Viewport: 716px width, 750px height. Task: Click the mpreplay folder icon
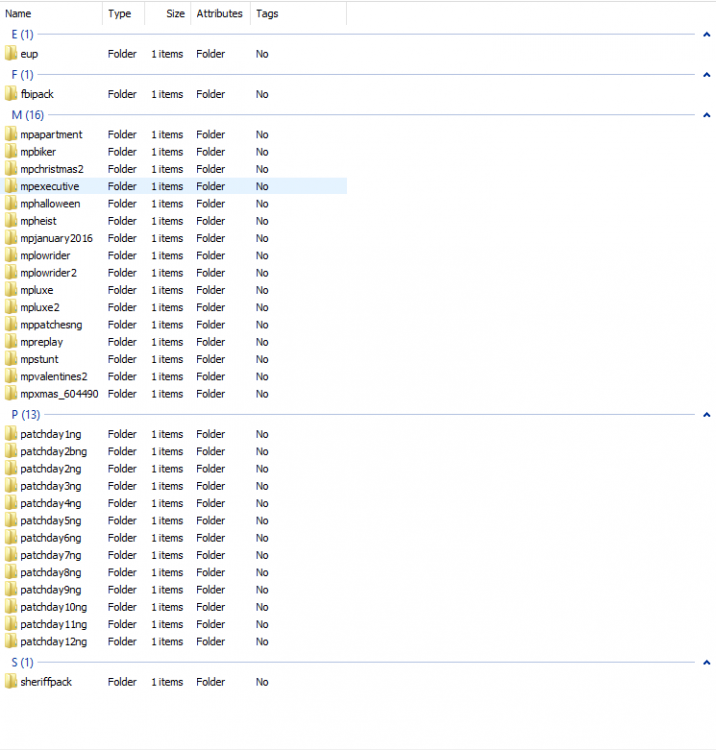[11, 342]
